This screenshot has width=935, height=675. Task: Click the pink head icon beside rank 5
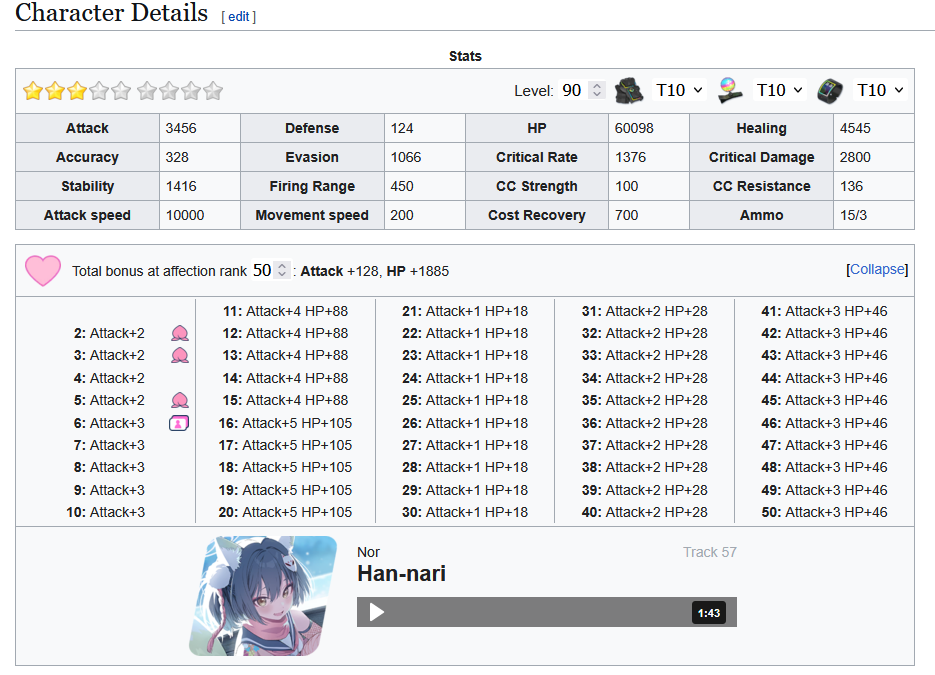179,400
